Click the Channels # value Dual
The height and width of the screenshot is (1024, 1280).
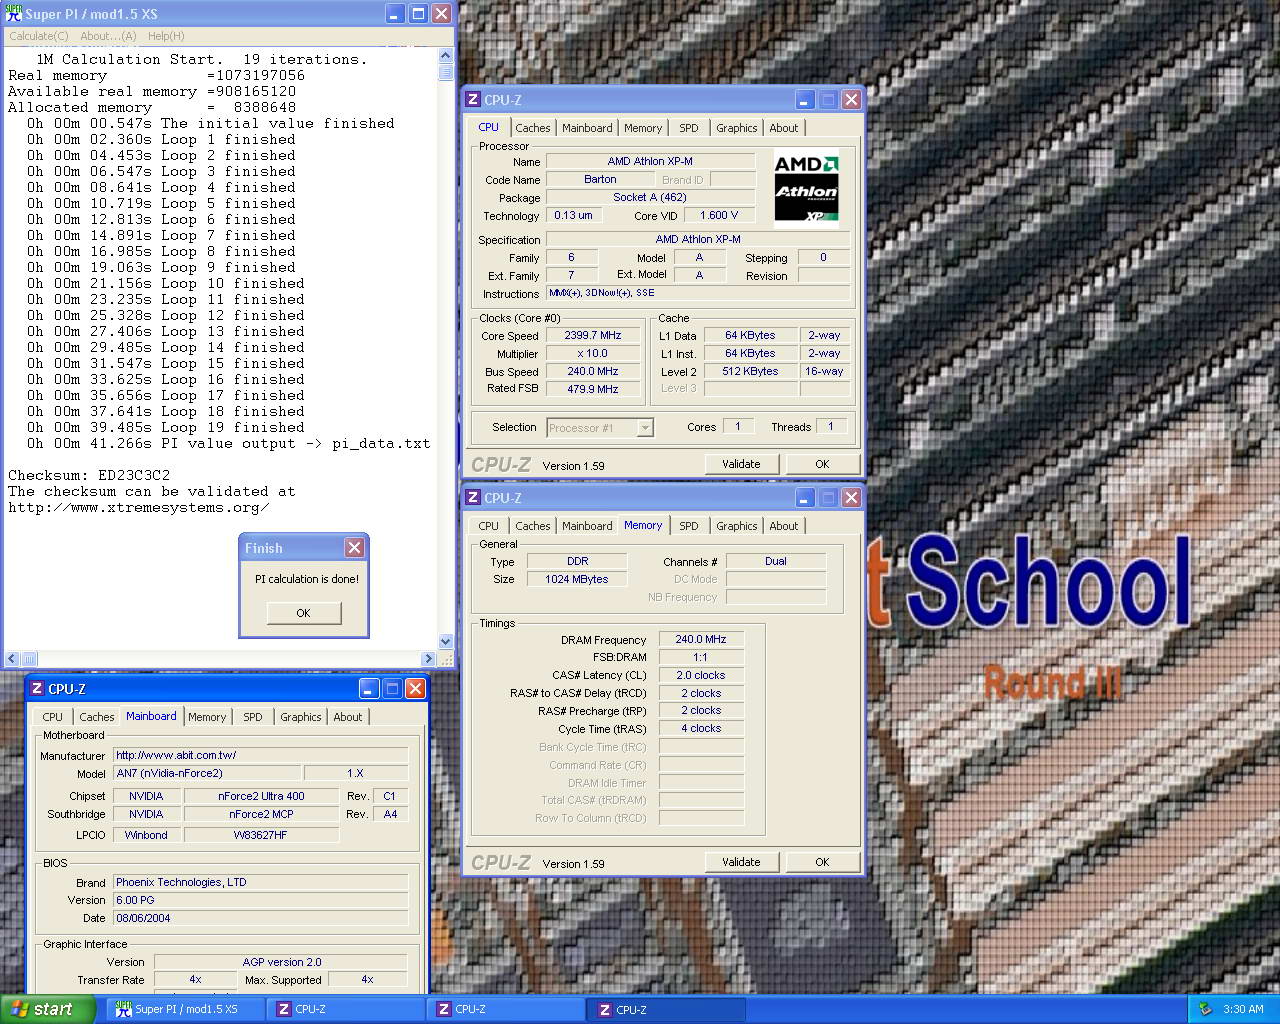pyautogui.click(x=776, y=562)
